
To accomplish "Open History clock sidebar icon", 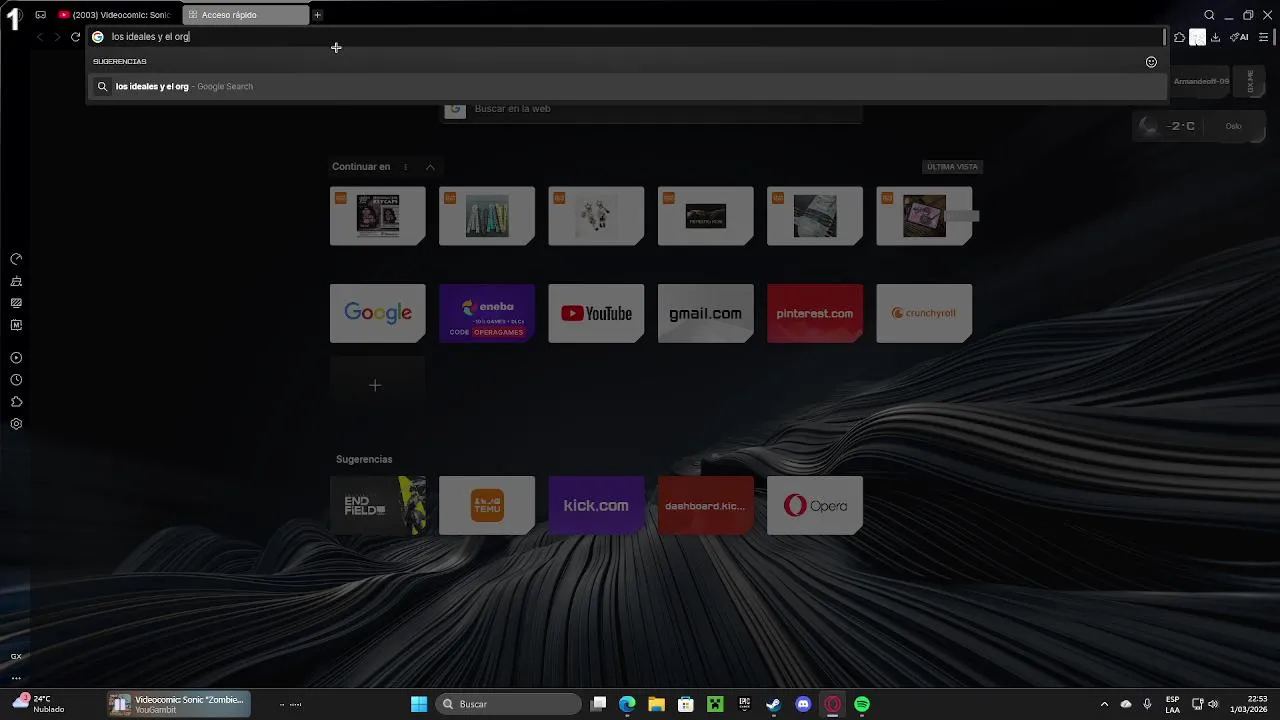I will point(16,380).
